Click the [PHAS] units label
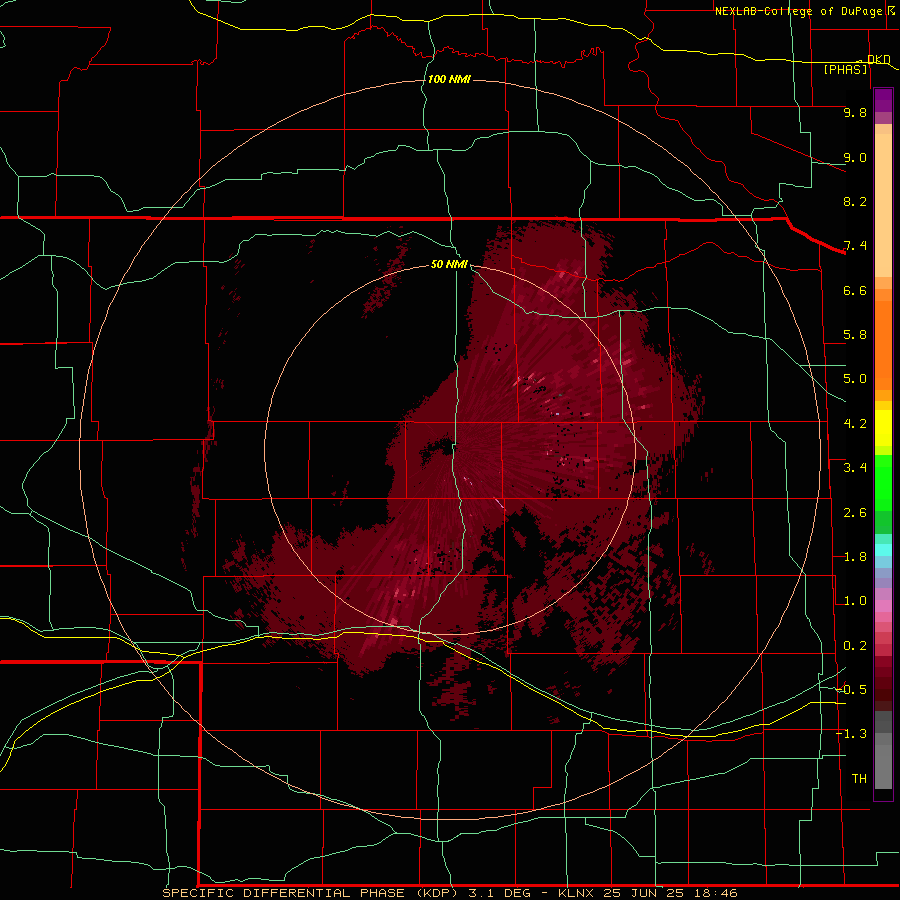This screenshot has width=900, height=900. (845, 69)
